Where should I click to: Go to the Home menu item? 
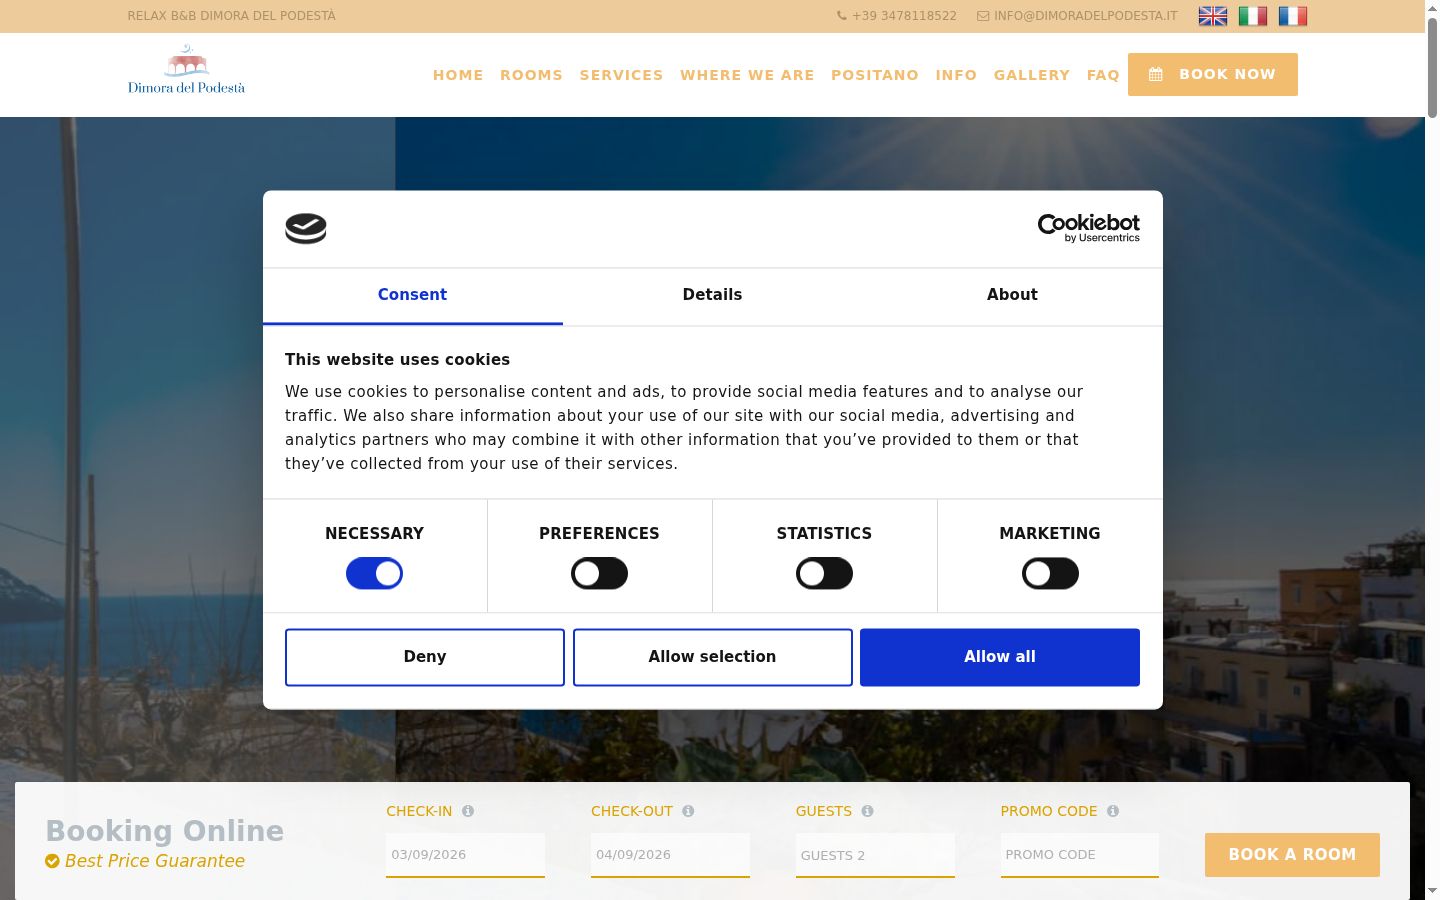(x=458, y=75)
